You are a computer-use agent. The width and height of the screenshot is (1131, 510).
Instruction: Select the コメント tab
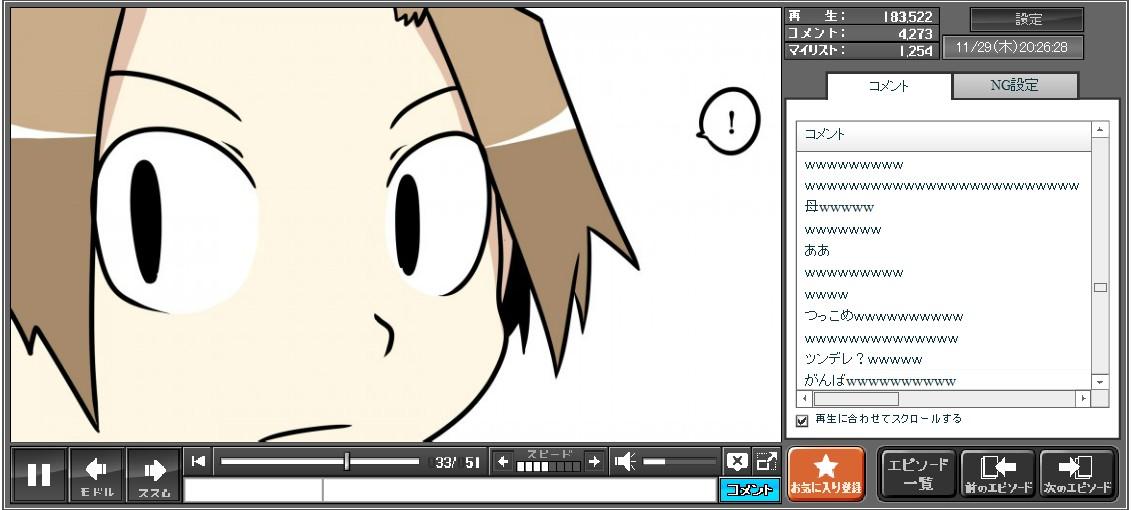click(x=888, y=86)
